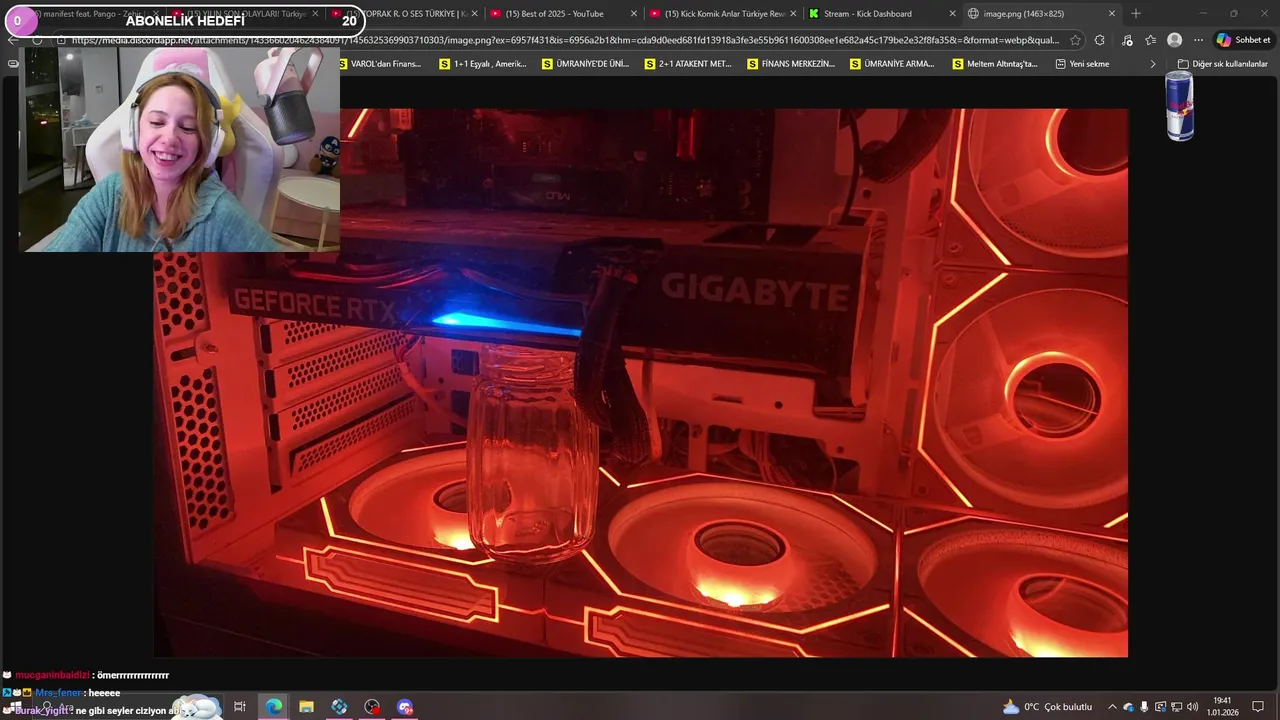The width and height of the screenshot is (1280, 720).
Task: Open the browser profile avatar
Action: 1174,40
